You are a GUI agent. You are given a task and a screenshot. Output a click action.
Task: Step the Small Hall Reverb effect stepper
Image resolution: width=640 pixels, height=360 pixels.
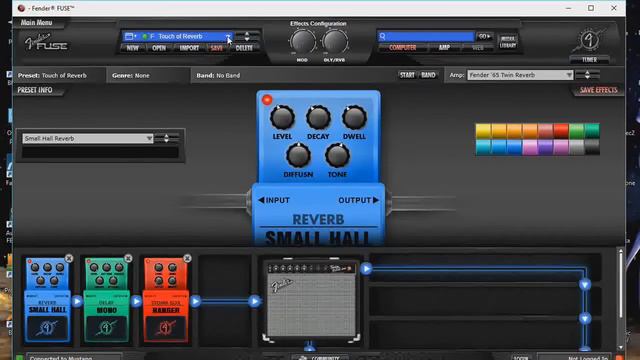pos(167,138)
